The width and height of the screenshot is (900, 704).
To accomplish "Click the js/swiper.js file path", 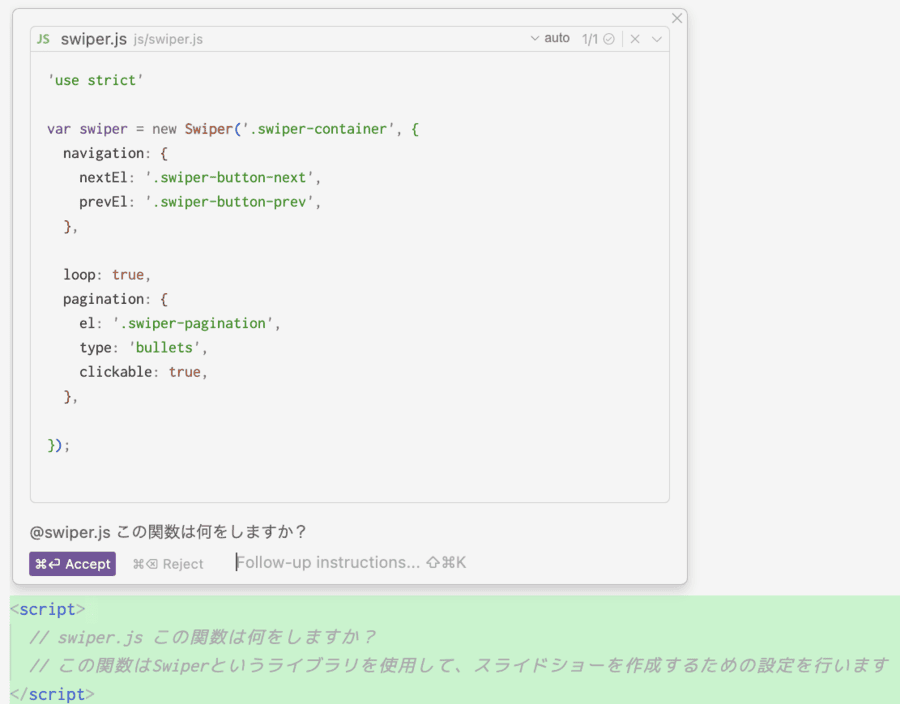I will [x=168, y=40].
